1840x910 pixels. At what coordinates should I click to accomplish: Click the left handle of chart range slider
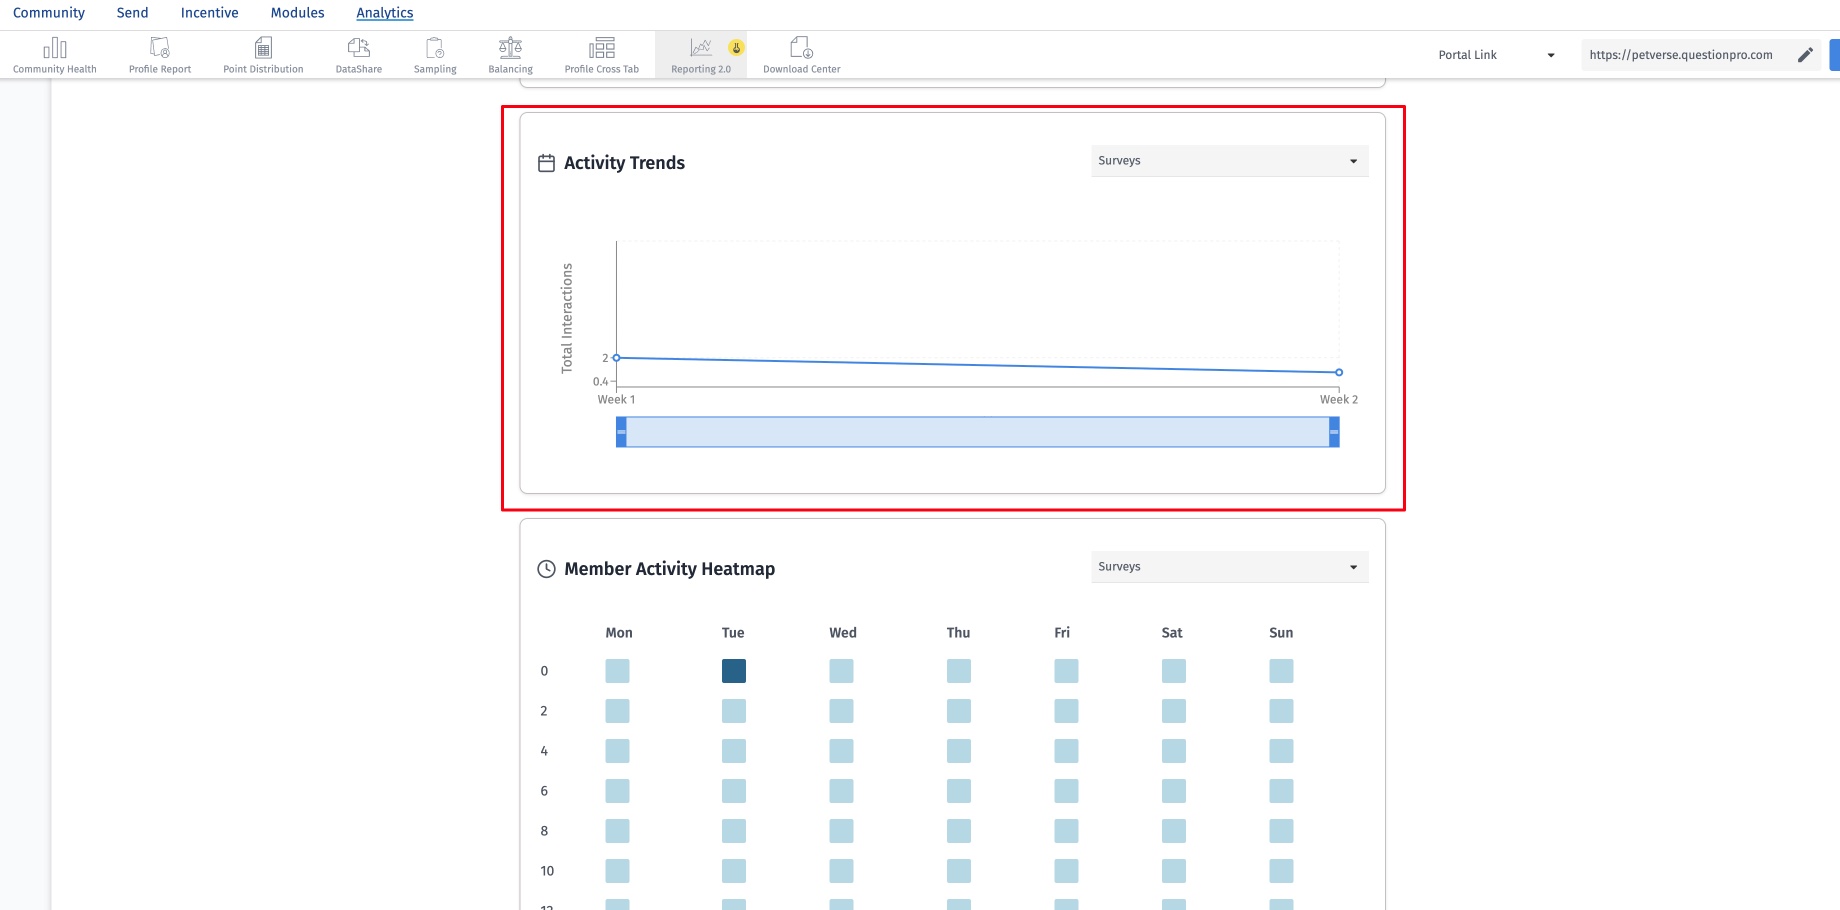coord(621,432)
